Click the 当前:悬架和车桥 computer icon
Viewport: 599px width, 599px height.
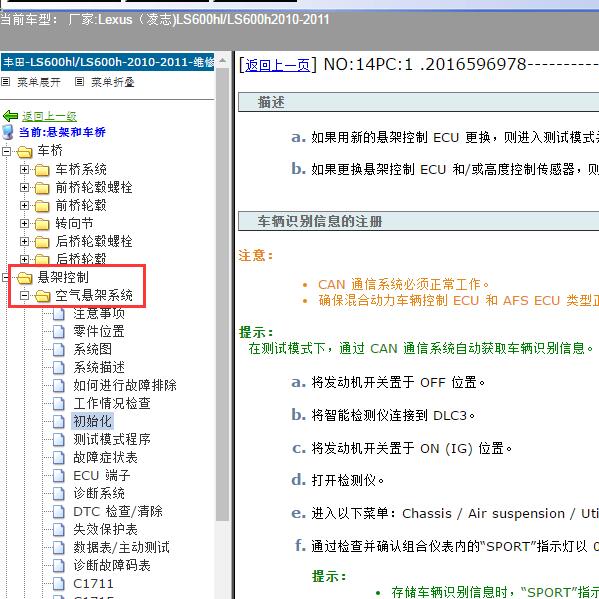pyautogui.click(x=8, y=132)
